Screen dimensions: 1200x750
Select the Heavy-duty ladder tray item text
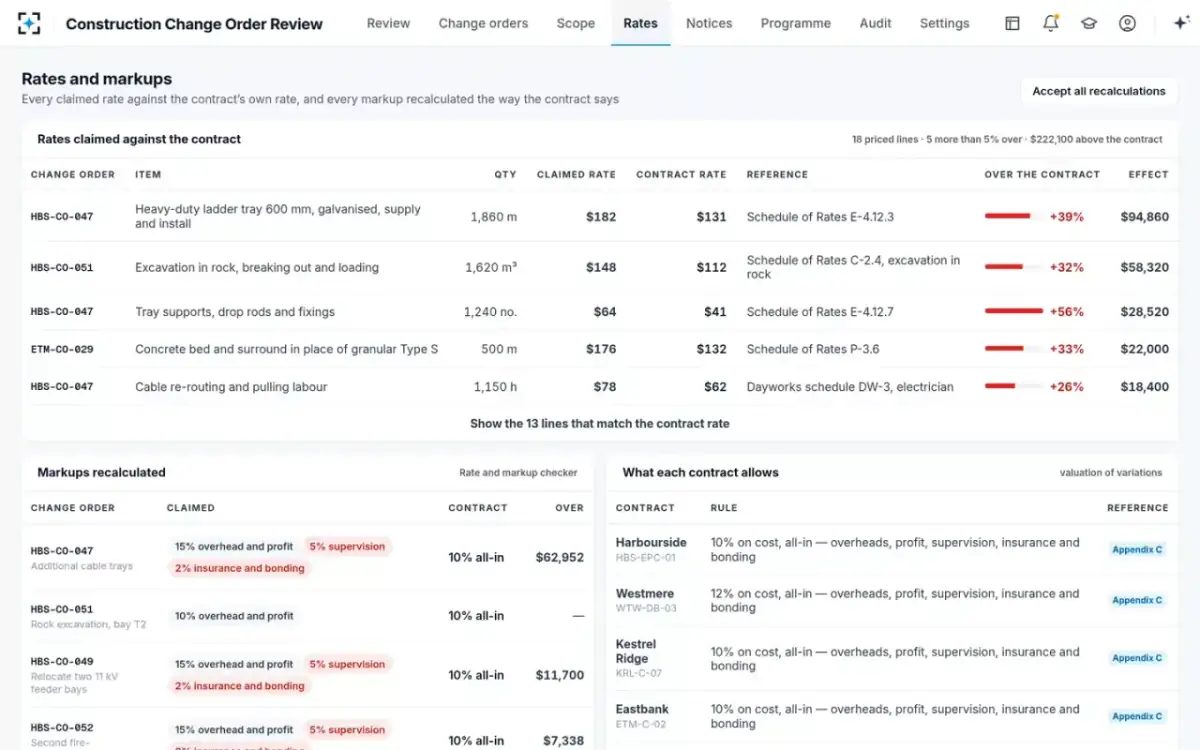pos(278,217)
